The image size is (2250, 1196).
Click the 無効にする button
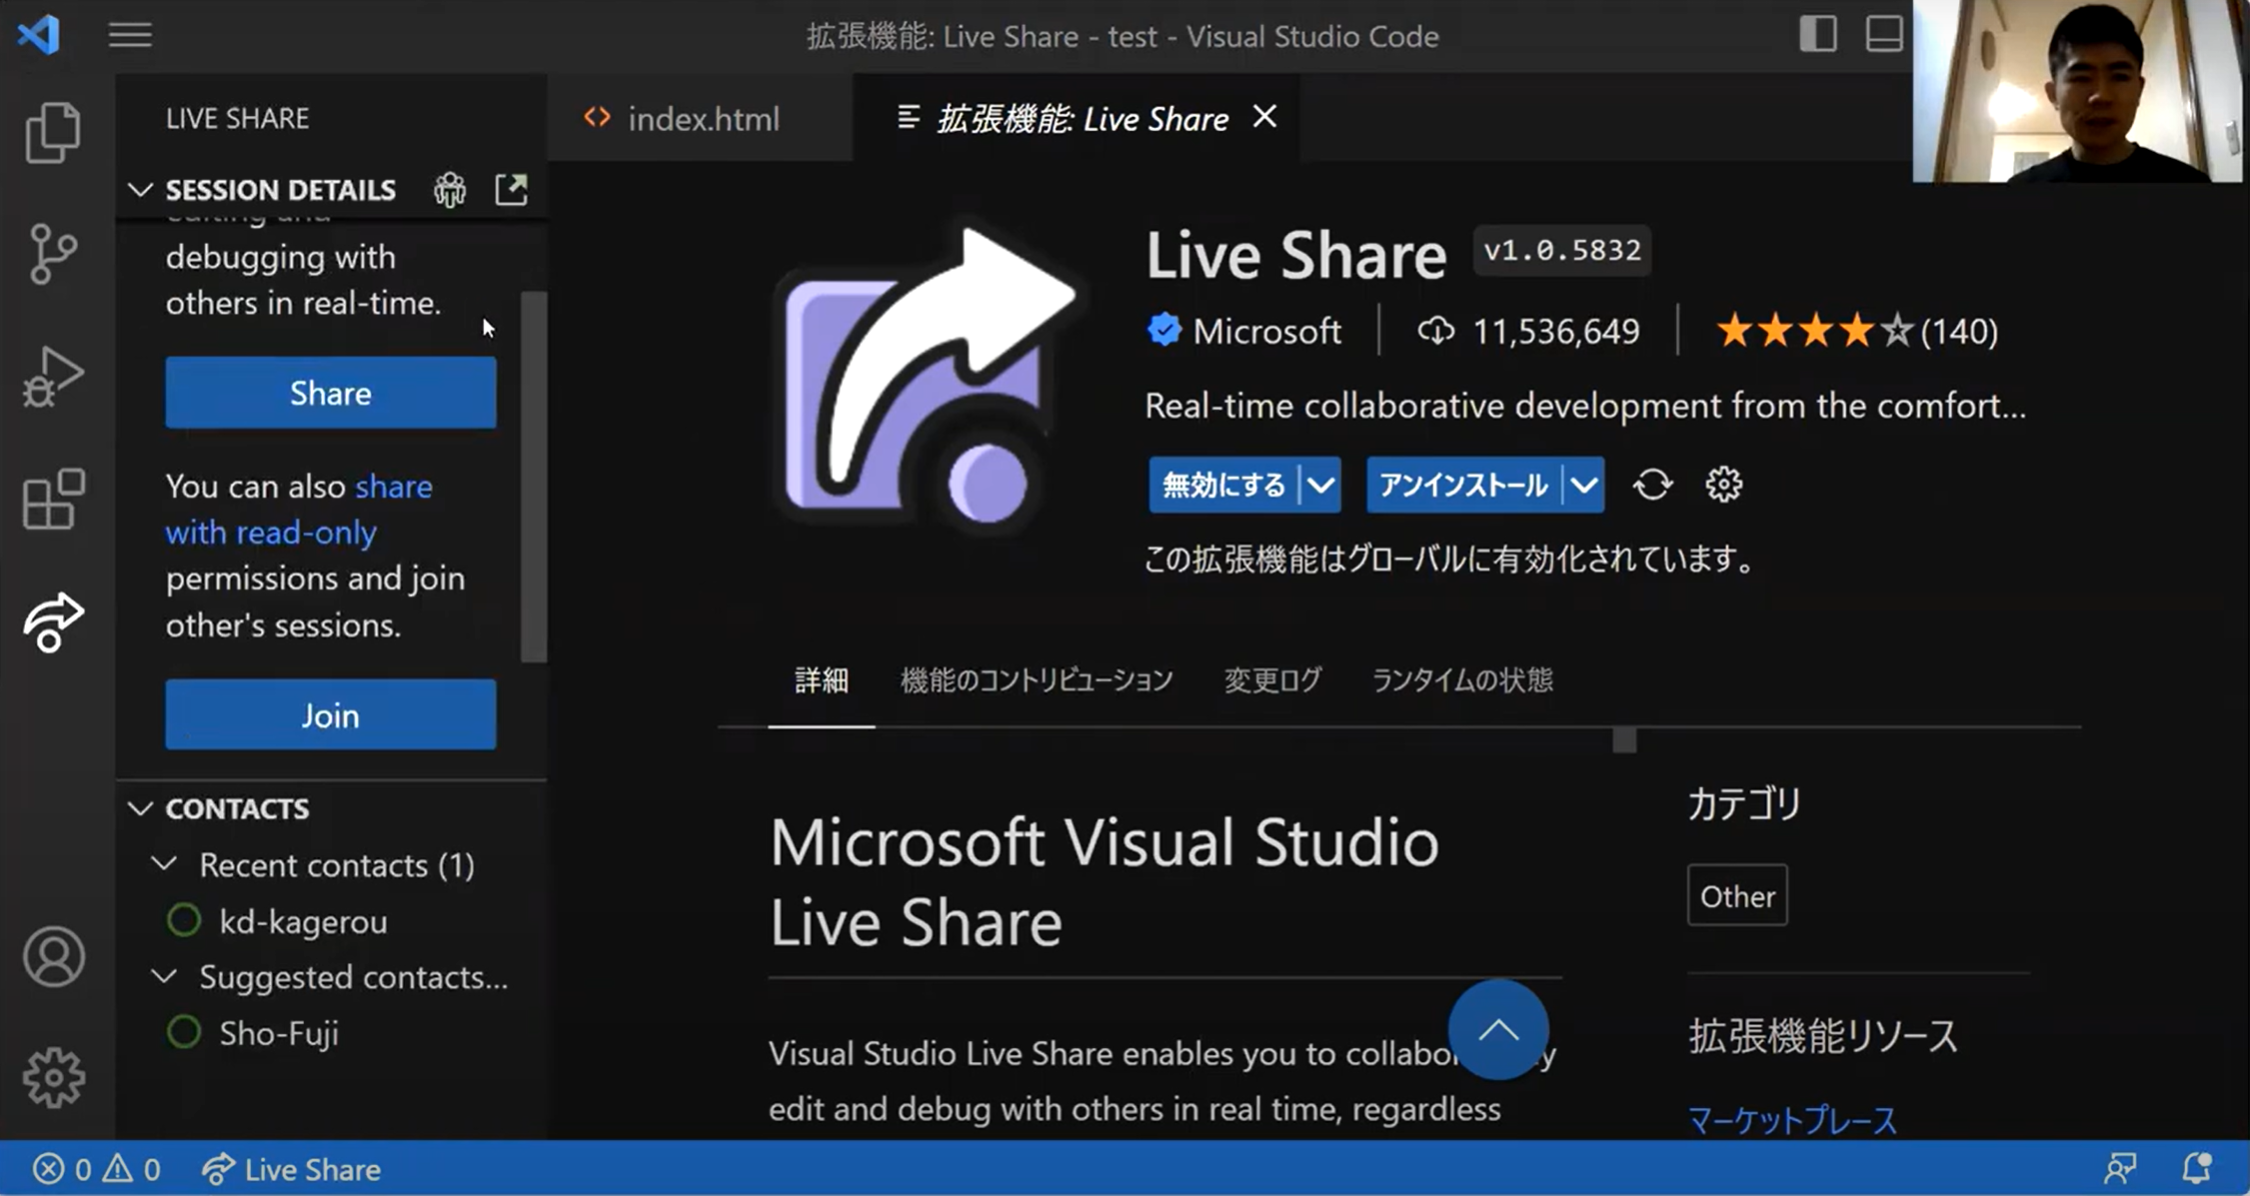1223,485
